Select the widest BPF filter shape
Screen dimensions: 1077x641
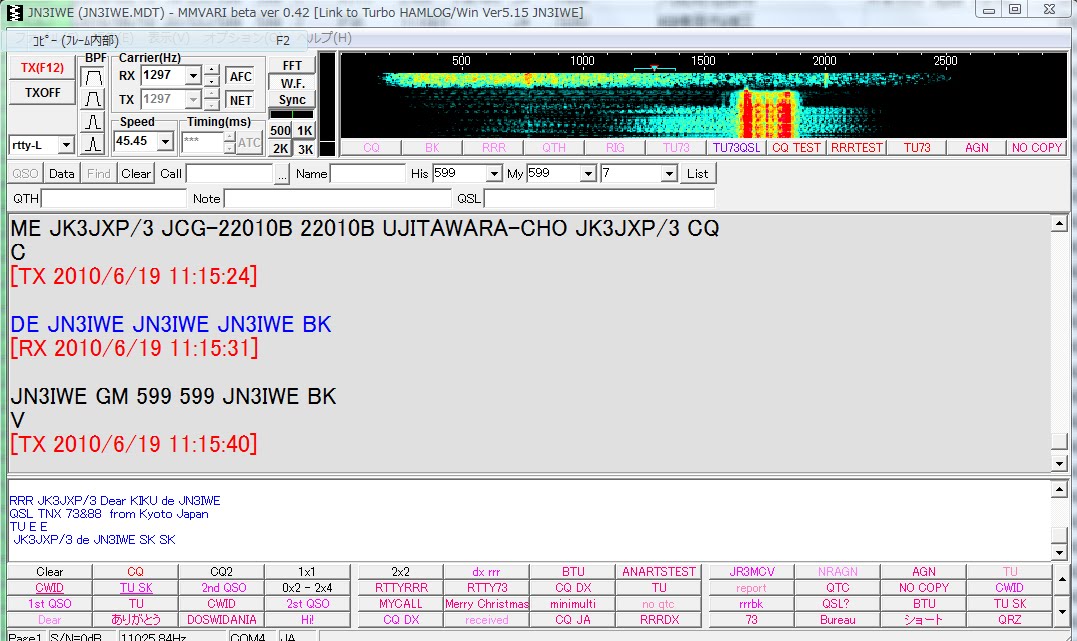coord(93,77)
